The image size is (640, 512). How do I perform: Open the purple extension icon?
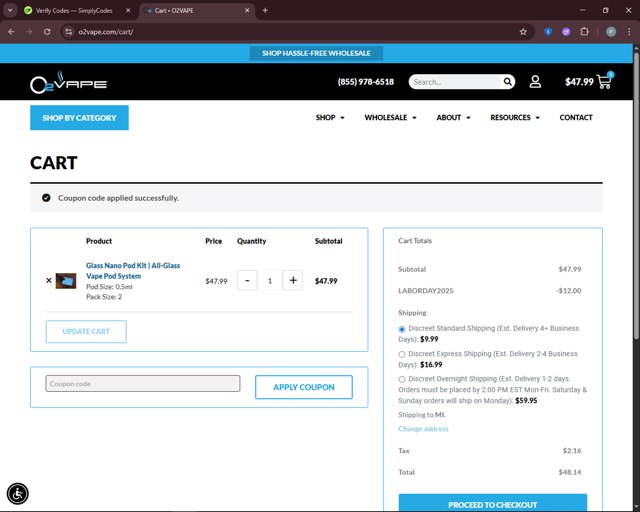566,32
